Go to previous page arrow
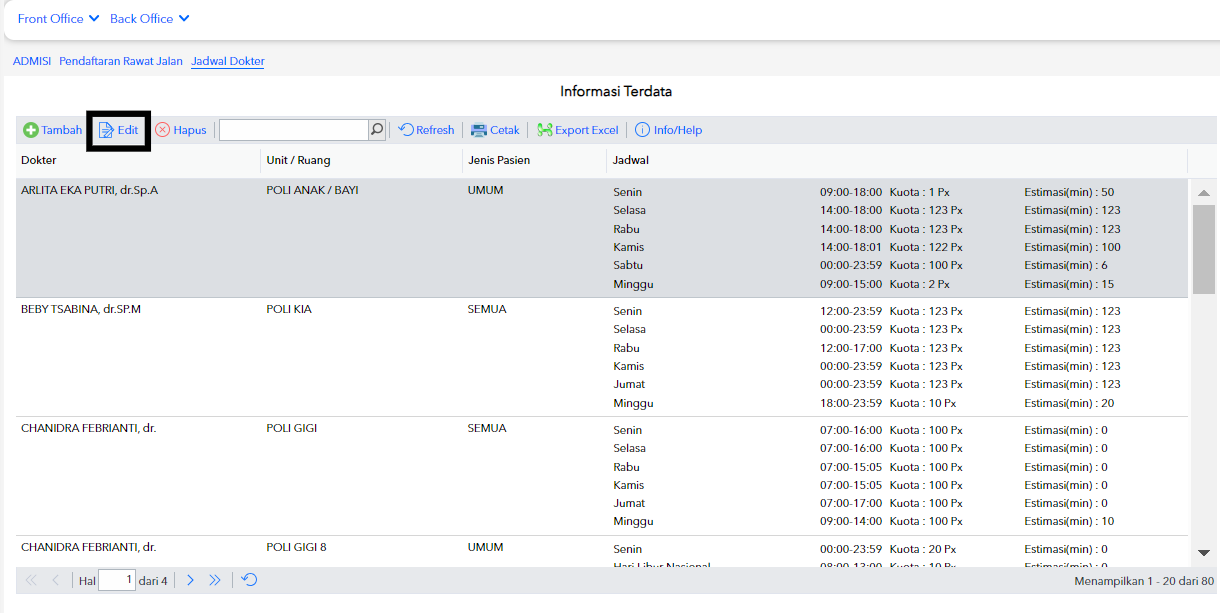The image size is (1220, 613). pyautogui.click(x=56, y=580)
